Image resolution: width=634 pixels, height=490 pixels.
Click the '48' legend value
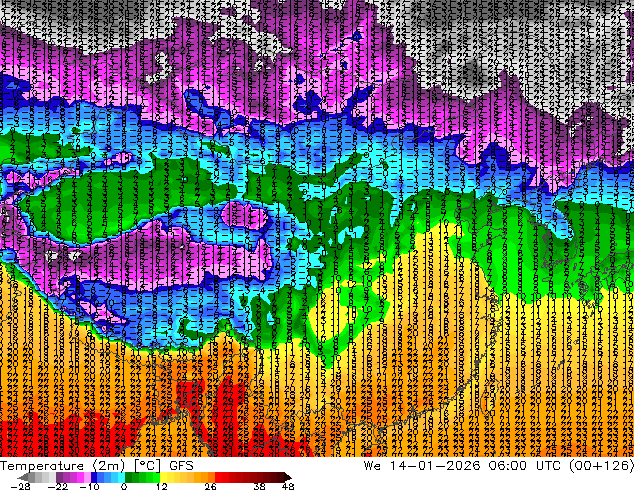tap(288, 486)
